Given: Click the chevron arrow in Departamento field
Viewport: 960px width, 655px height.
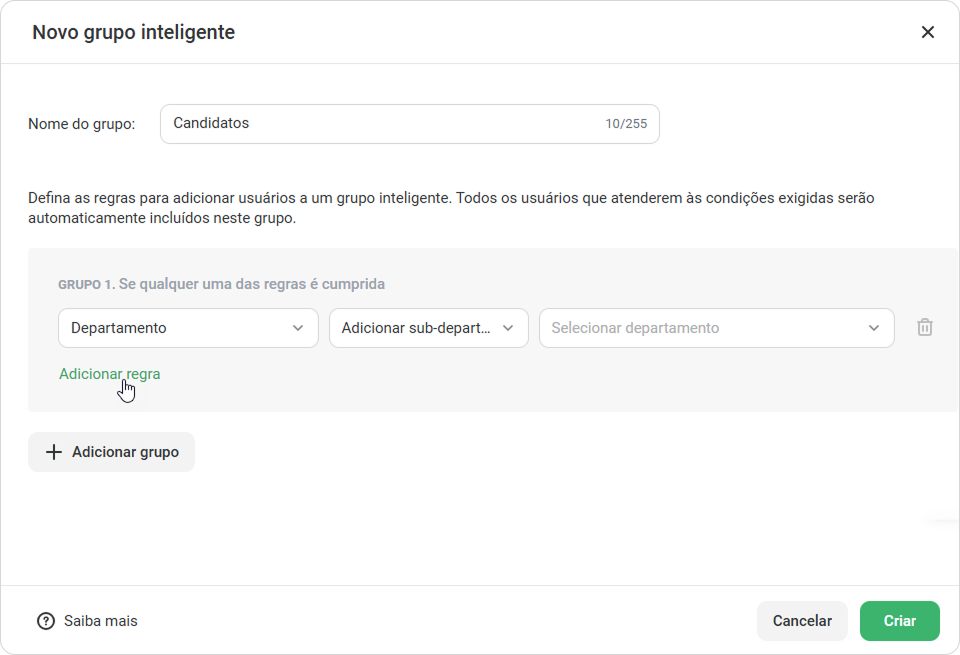Looking at the screenshot, I should coord(298,328).
